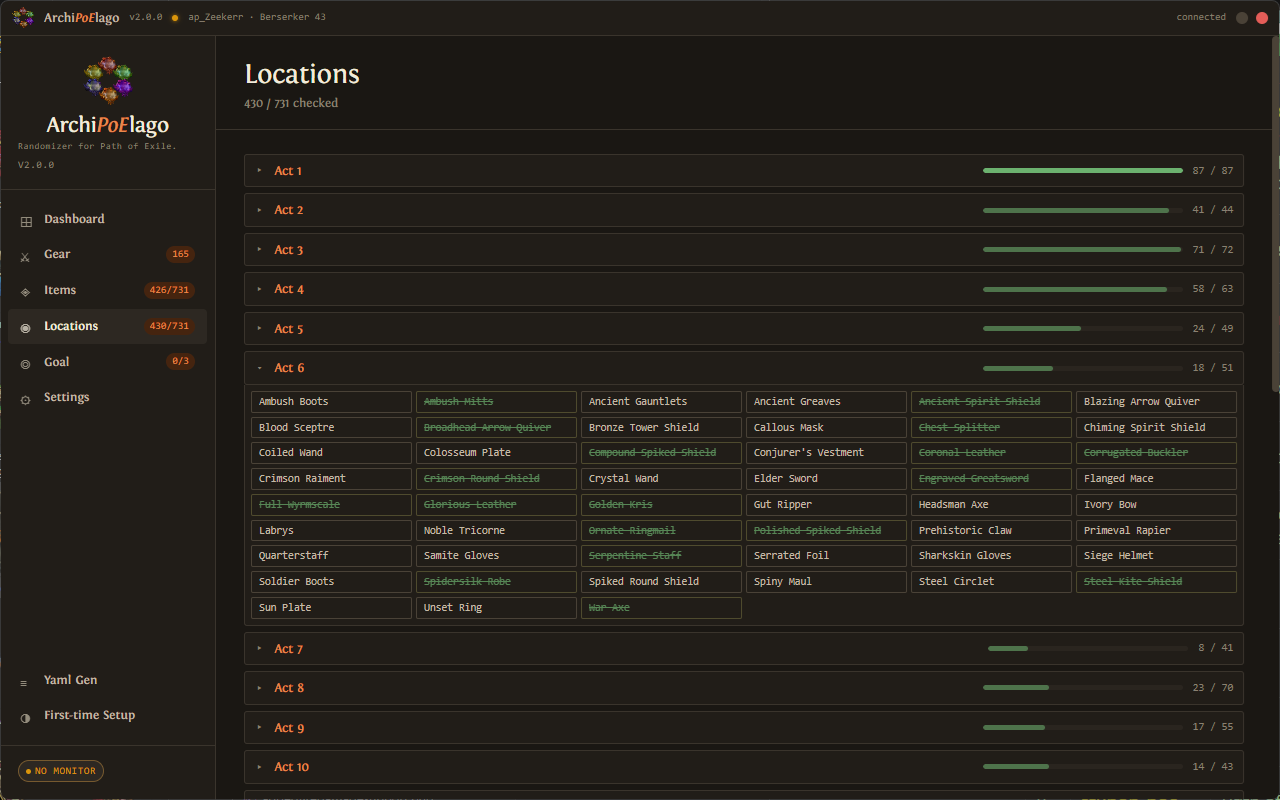Screen dimensions: 1280x800
Task: Select the Unset Ring location
Action: (496, 608)
